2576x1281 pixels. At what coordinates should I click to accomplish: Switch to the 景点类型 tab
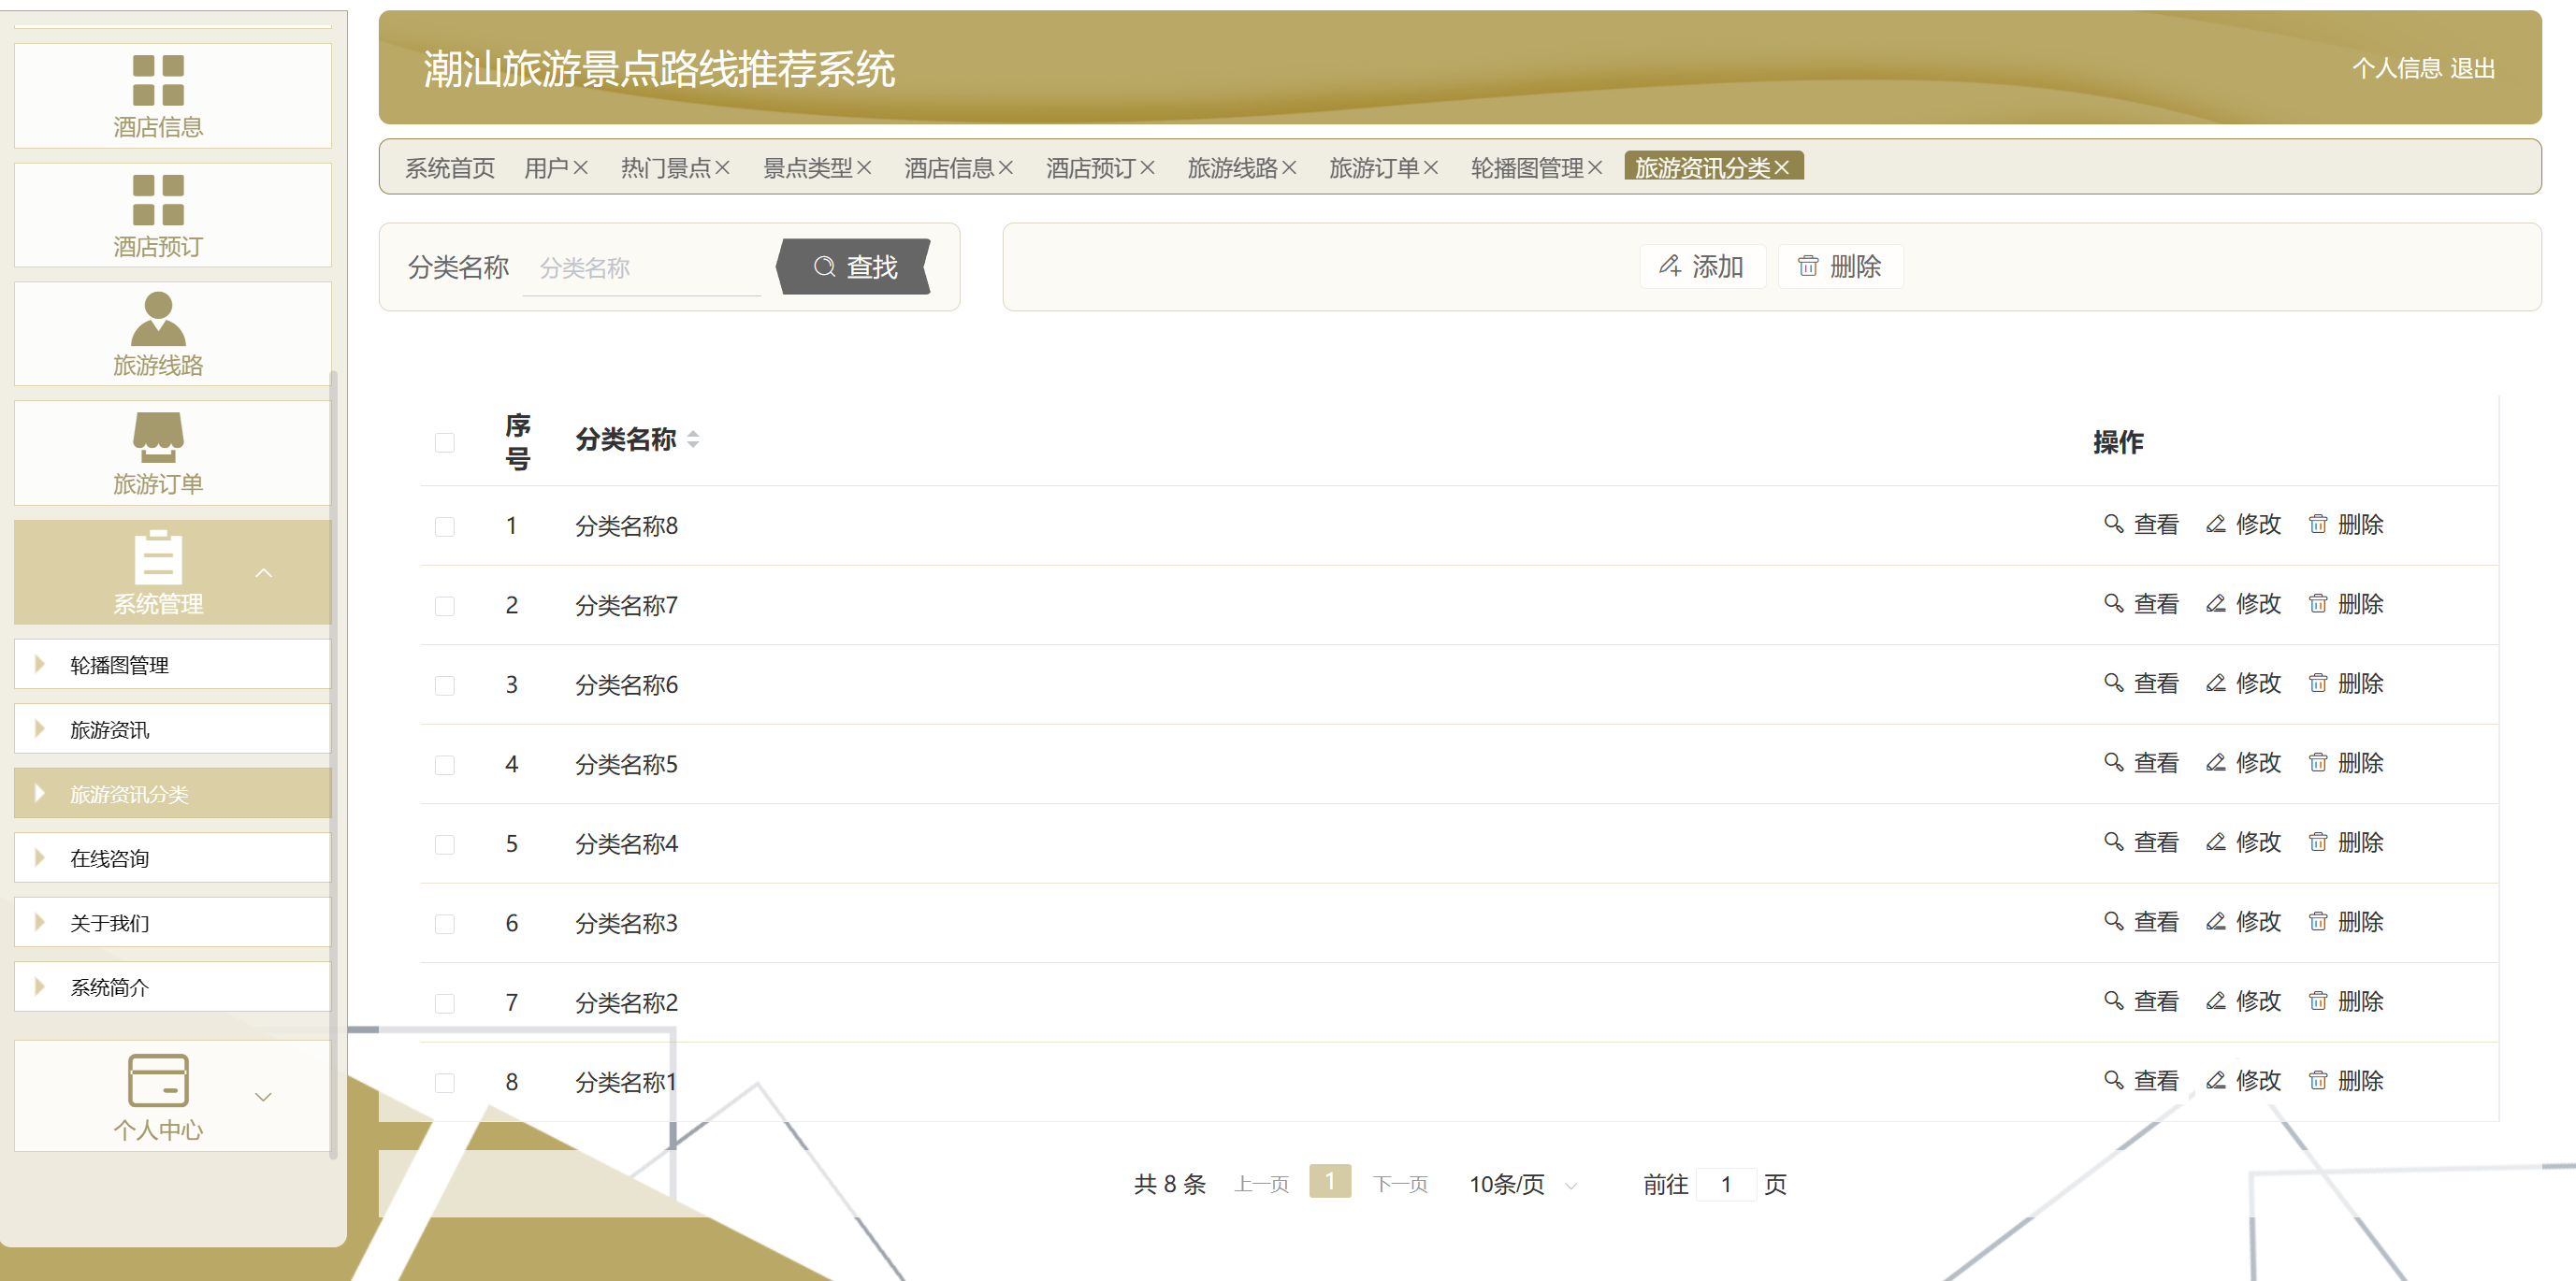click(807, 168)
